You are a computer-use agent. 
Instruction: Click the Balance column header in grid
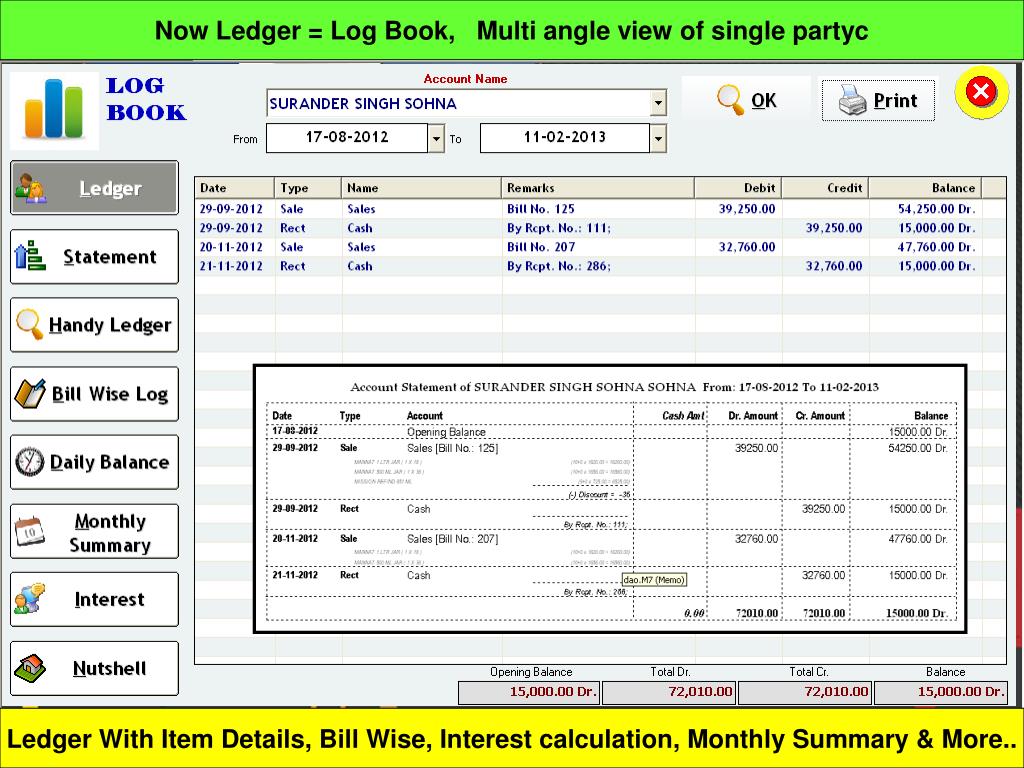[x=925, y=187]
